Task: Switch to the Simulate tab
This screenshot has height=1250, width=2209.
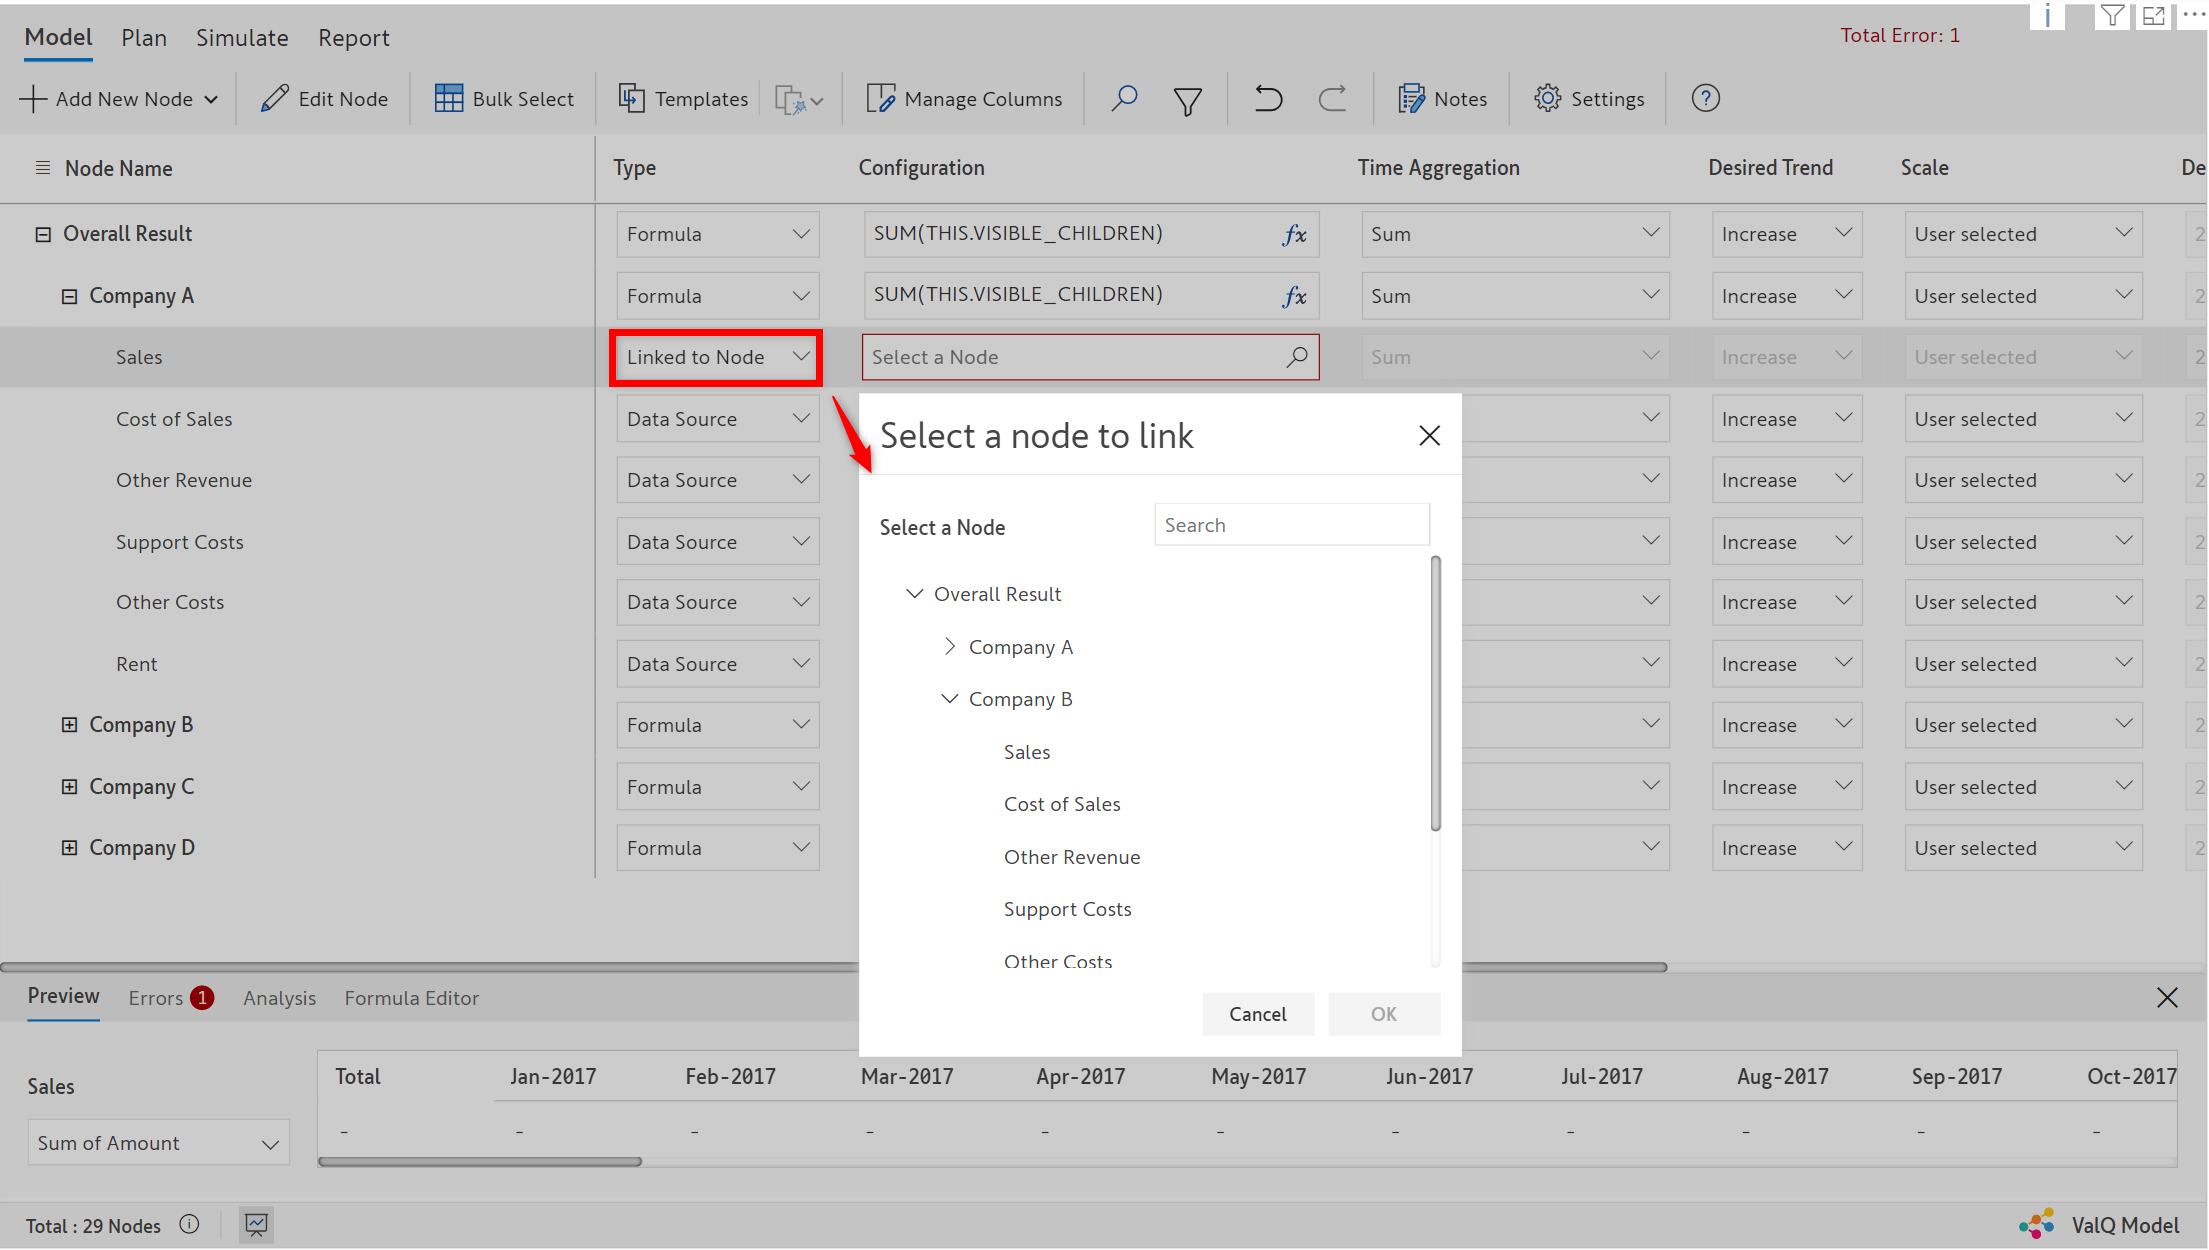Action: click(242, 37)
